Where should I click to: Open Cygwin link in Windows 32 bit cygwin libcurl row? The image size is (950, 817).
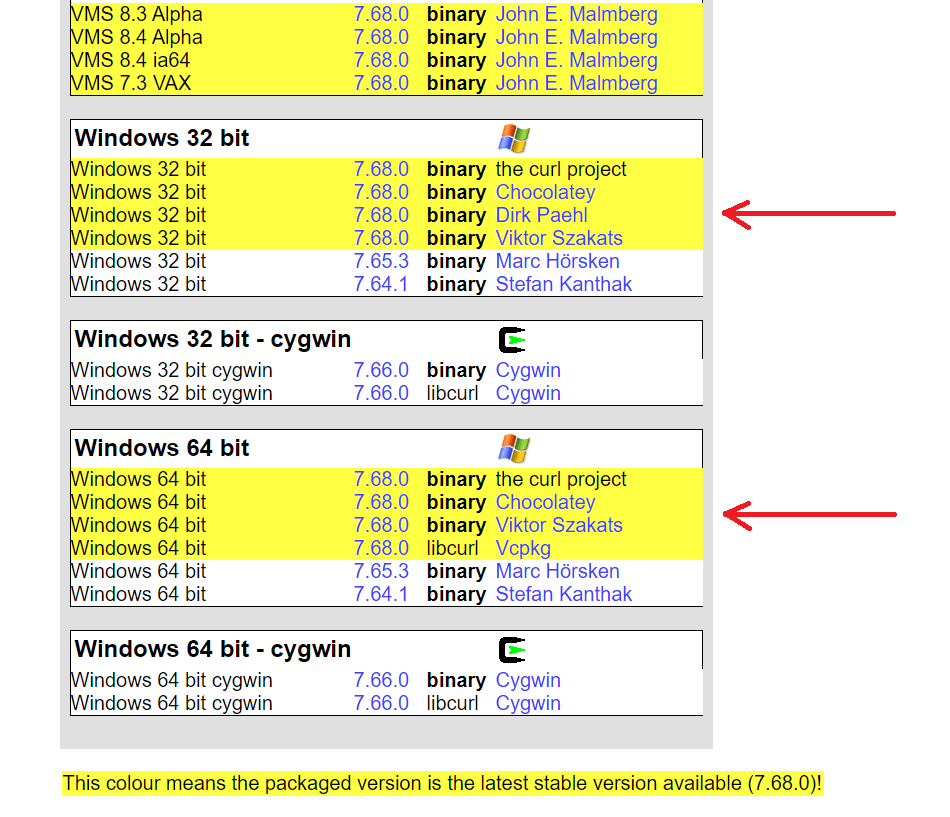pos(528,393)
